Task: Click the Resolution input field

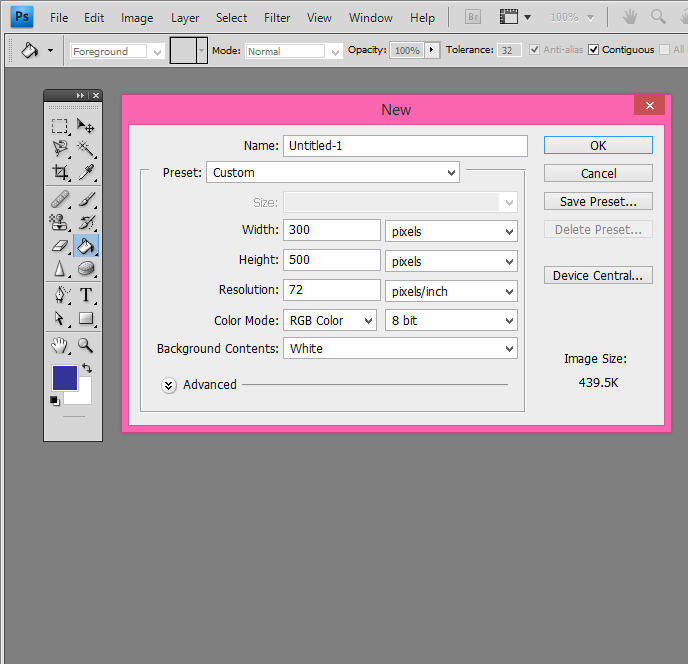Action: click(x=332, y=290)
